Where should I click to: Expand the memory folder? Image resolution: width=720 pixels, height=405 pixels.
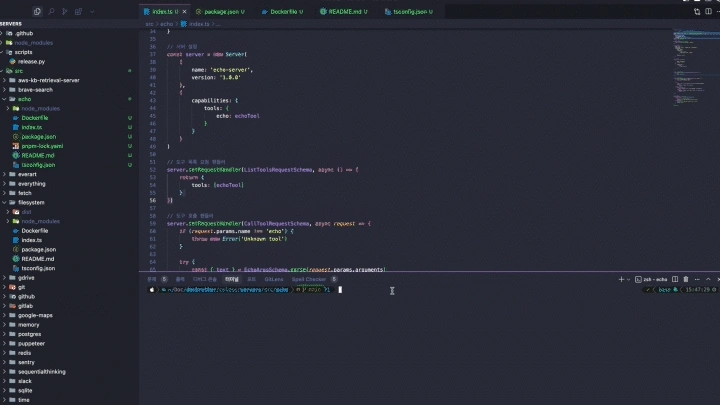point(28,325)
